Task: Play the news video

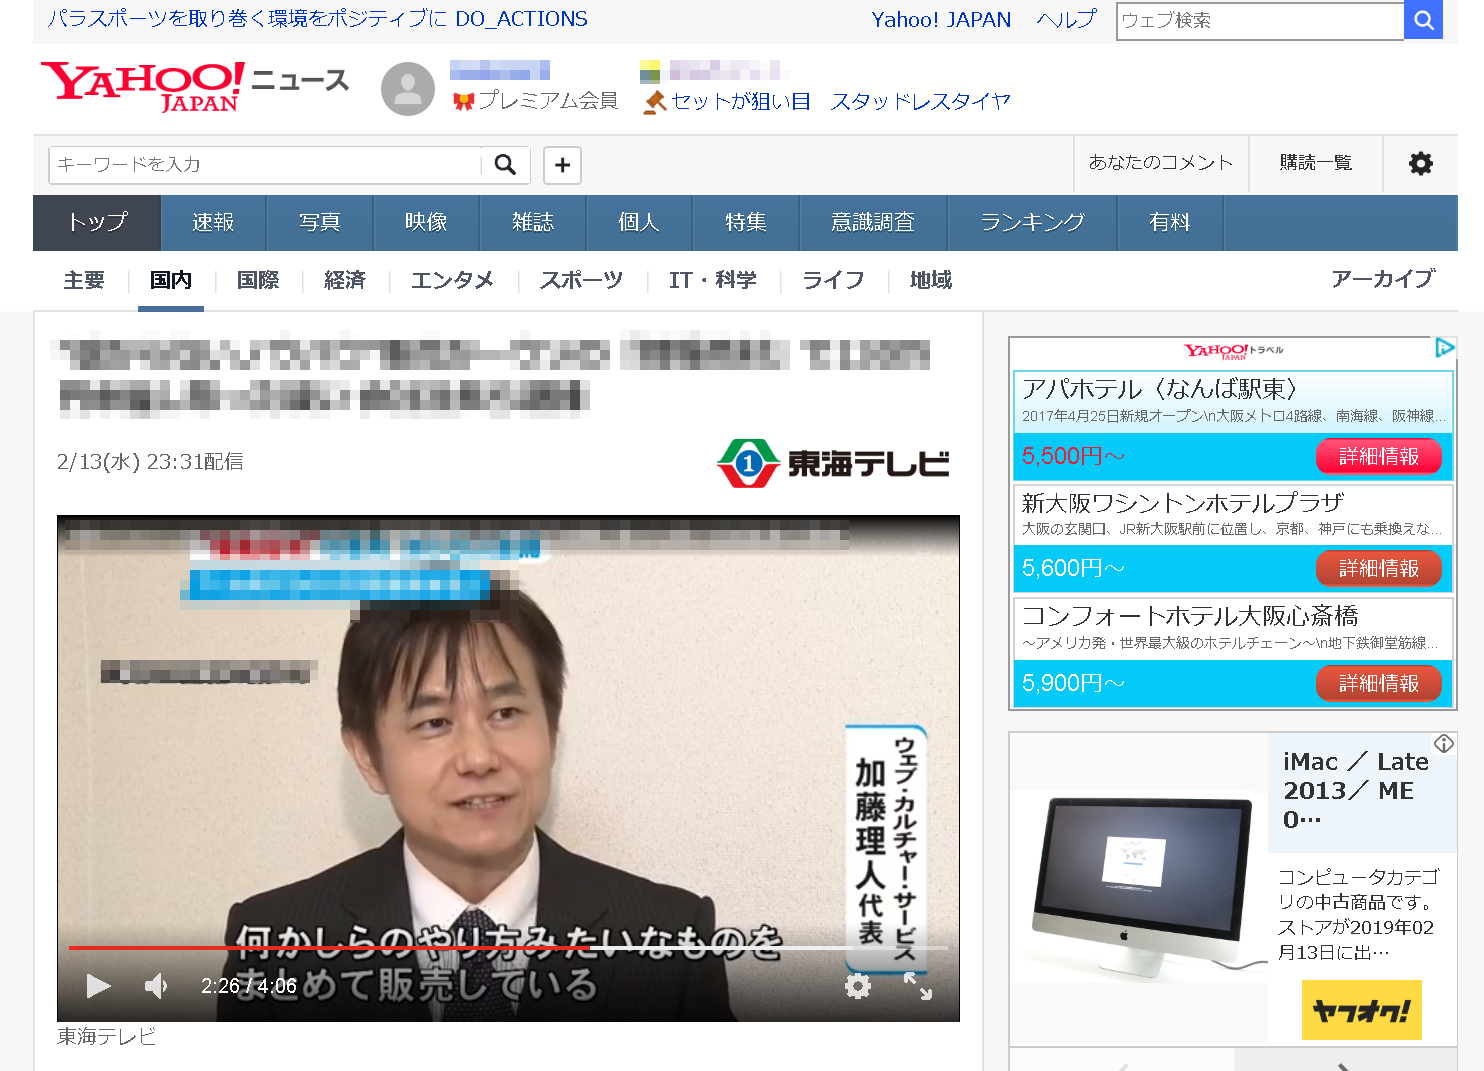Action: coord(97,986)
